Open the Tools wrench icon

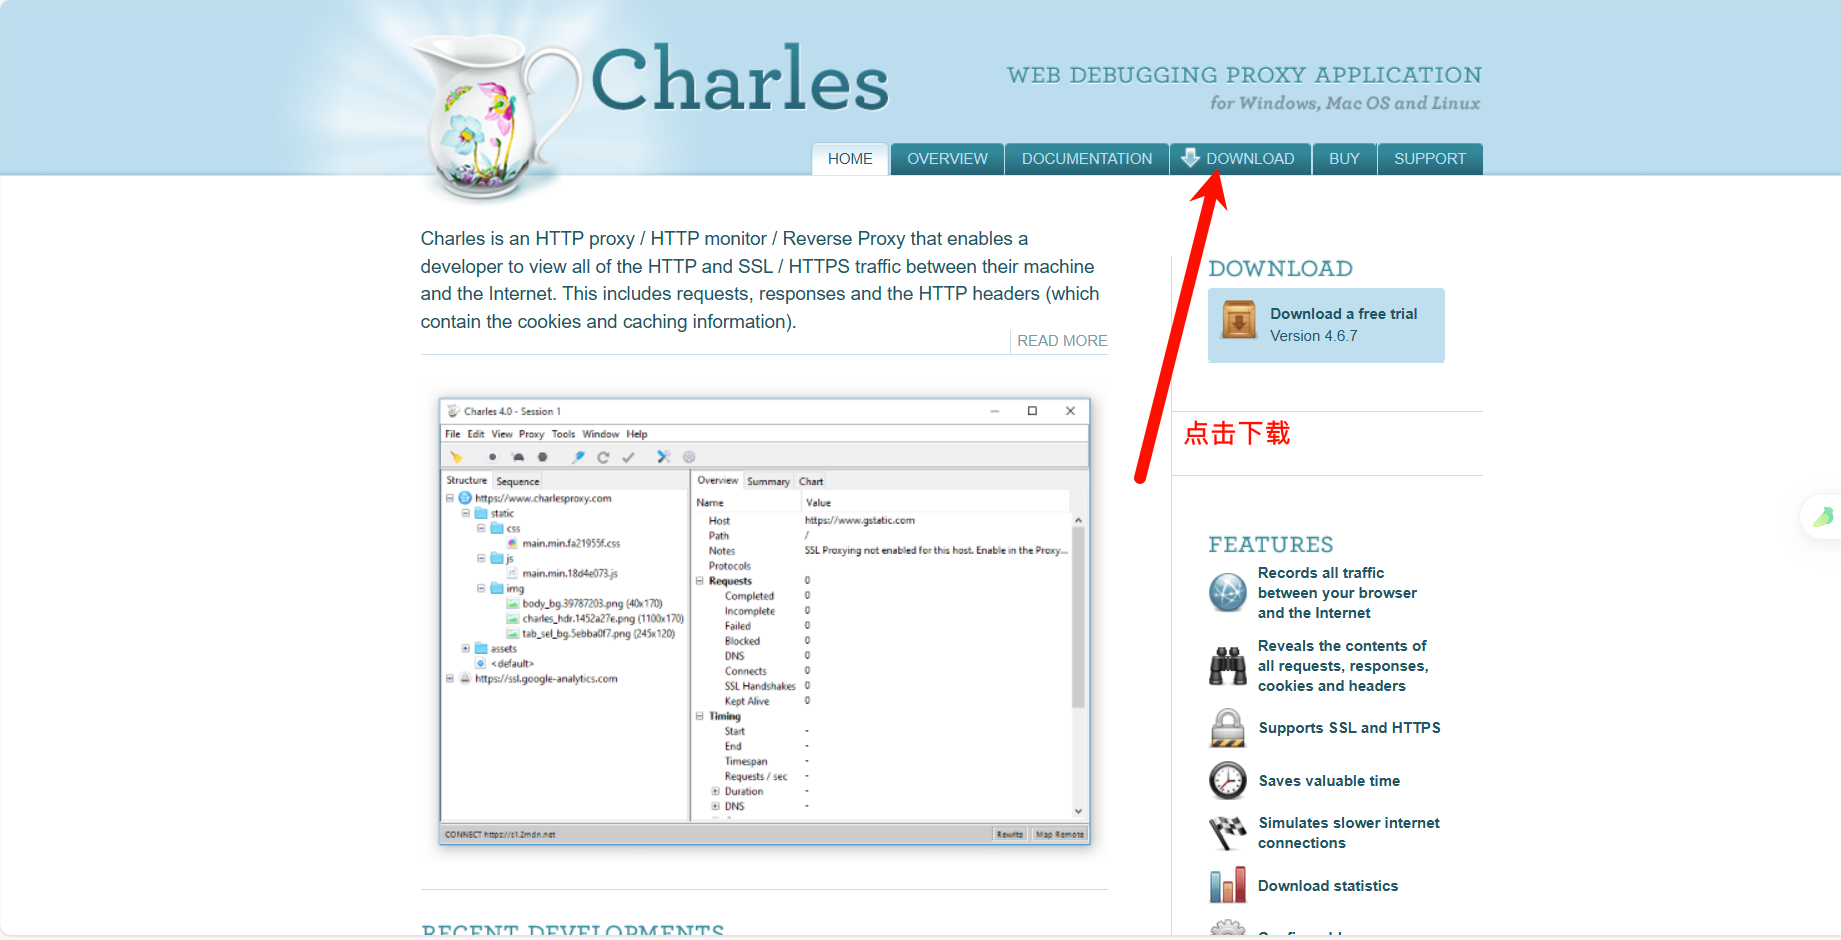663,457
